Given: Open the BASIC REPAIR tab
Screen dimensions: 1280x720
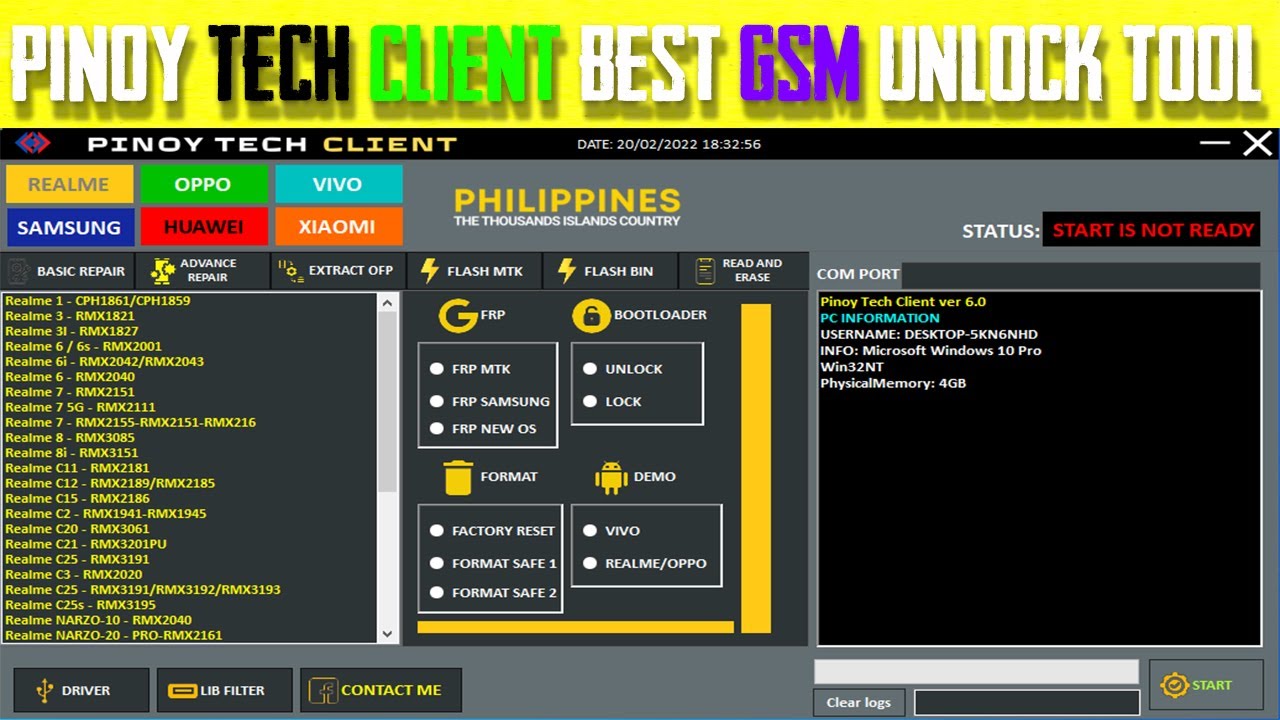Looking at the screenshot, I should (x=67, y=271).
